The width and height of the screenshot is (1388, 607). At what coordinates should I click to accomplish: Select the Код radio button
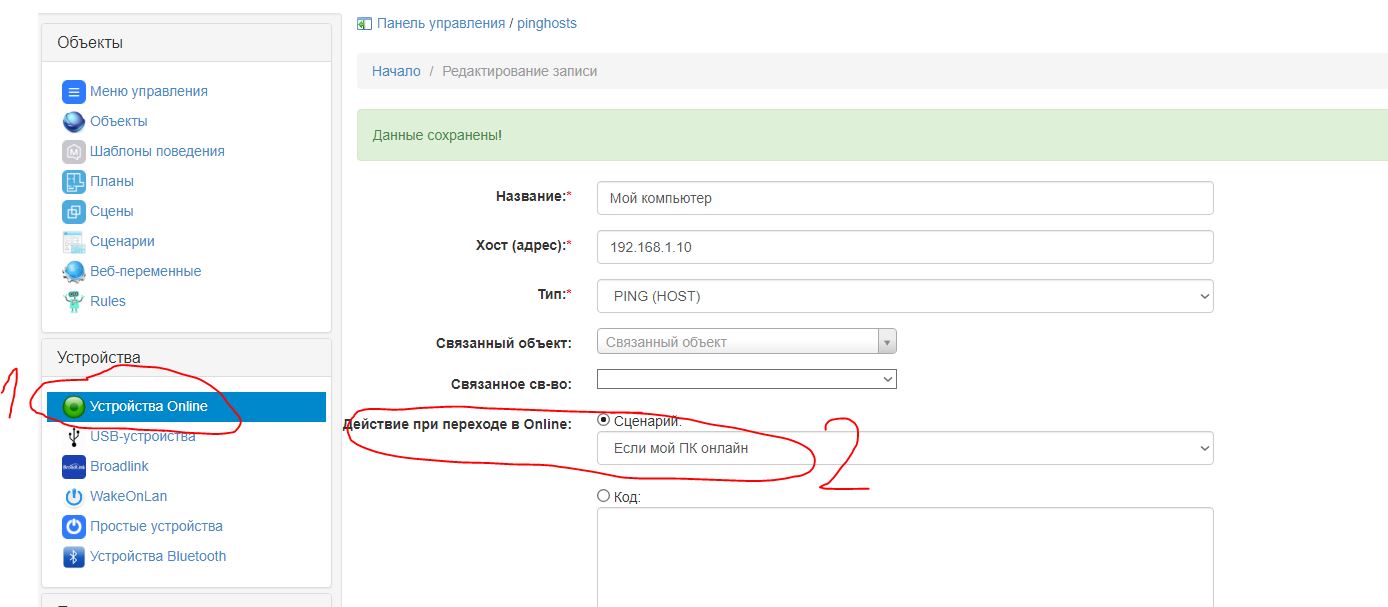(603, 496)
